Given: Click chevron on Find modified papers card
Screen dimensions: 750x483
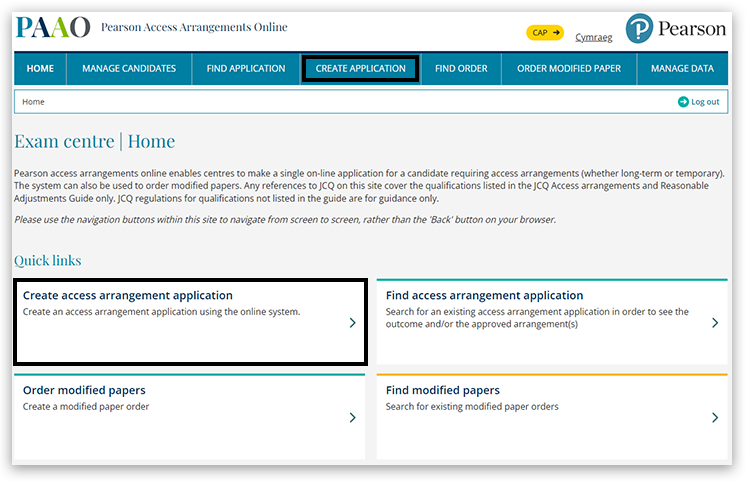Looking at the screenshot, I should [714, 418].
